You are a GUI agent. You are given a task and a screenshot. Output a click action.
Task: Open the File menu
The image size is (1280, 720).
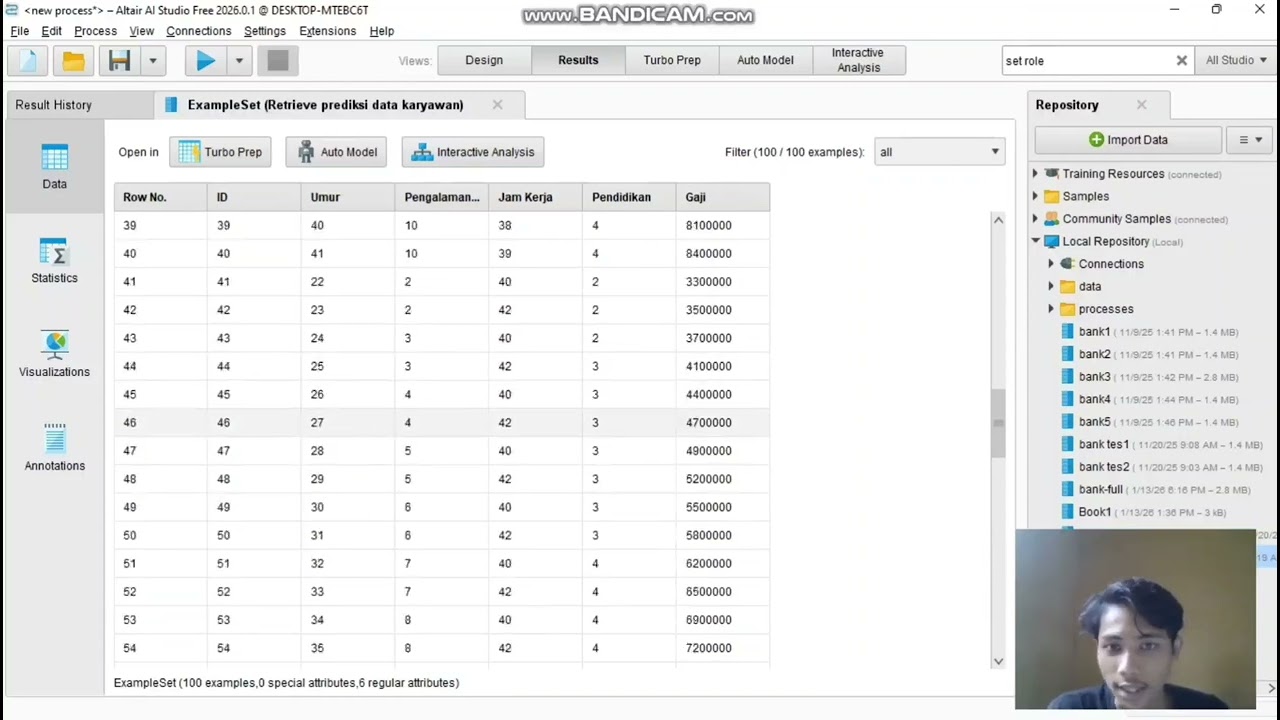pos(20,31)
